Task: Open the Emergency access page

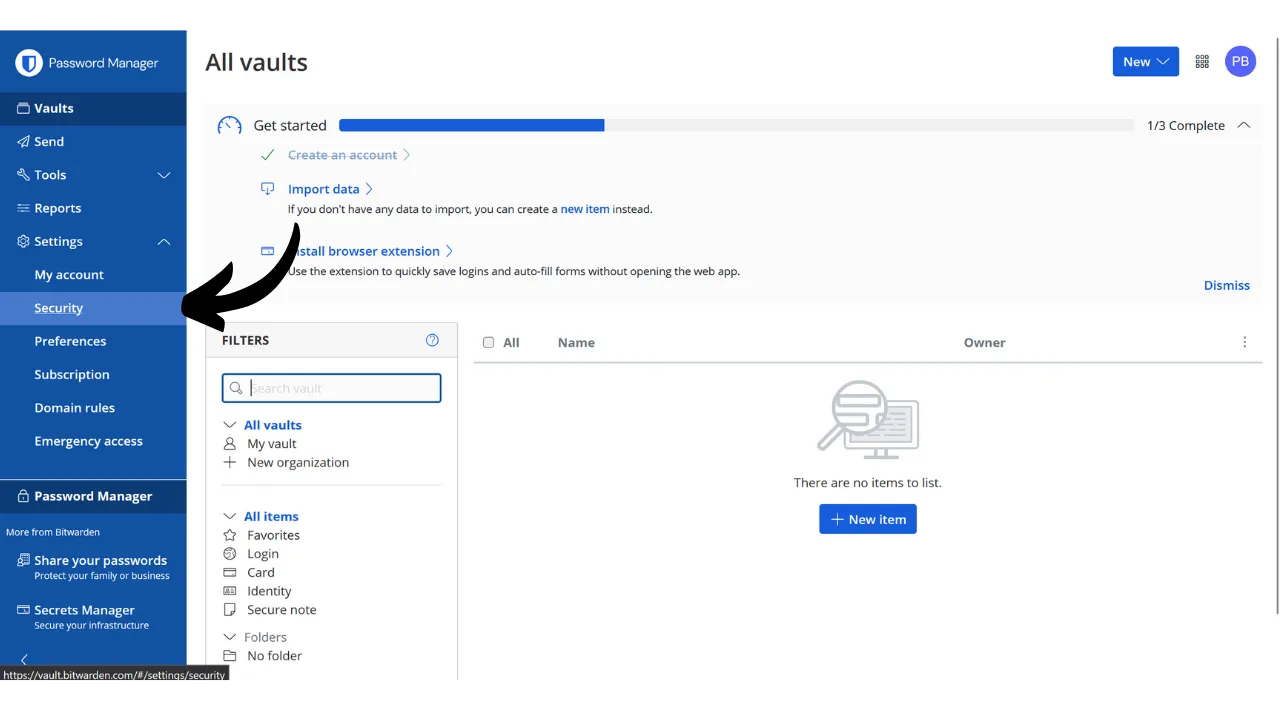Action: click(88, 441)
